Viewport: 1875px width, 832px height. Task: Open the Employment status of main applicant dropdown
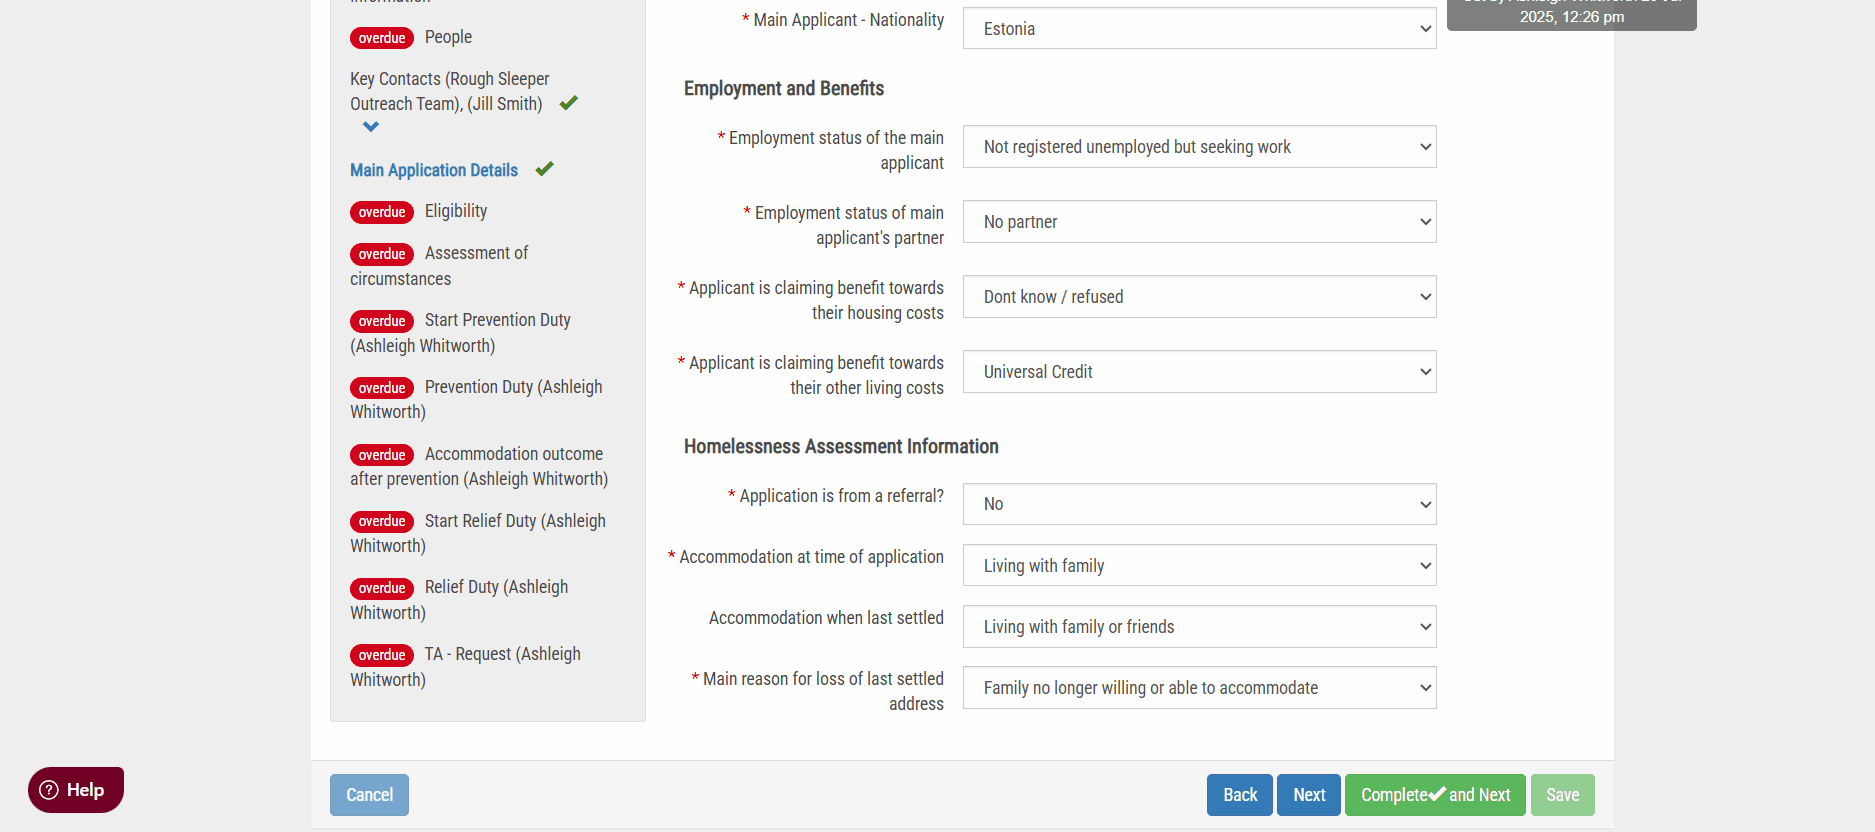coord(1199,147)
